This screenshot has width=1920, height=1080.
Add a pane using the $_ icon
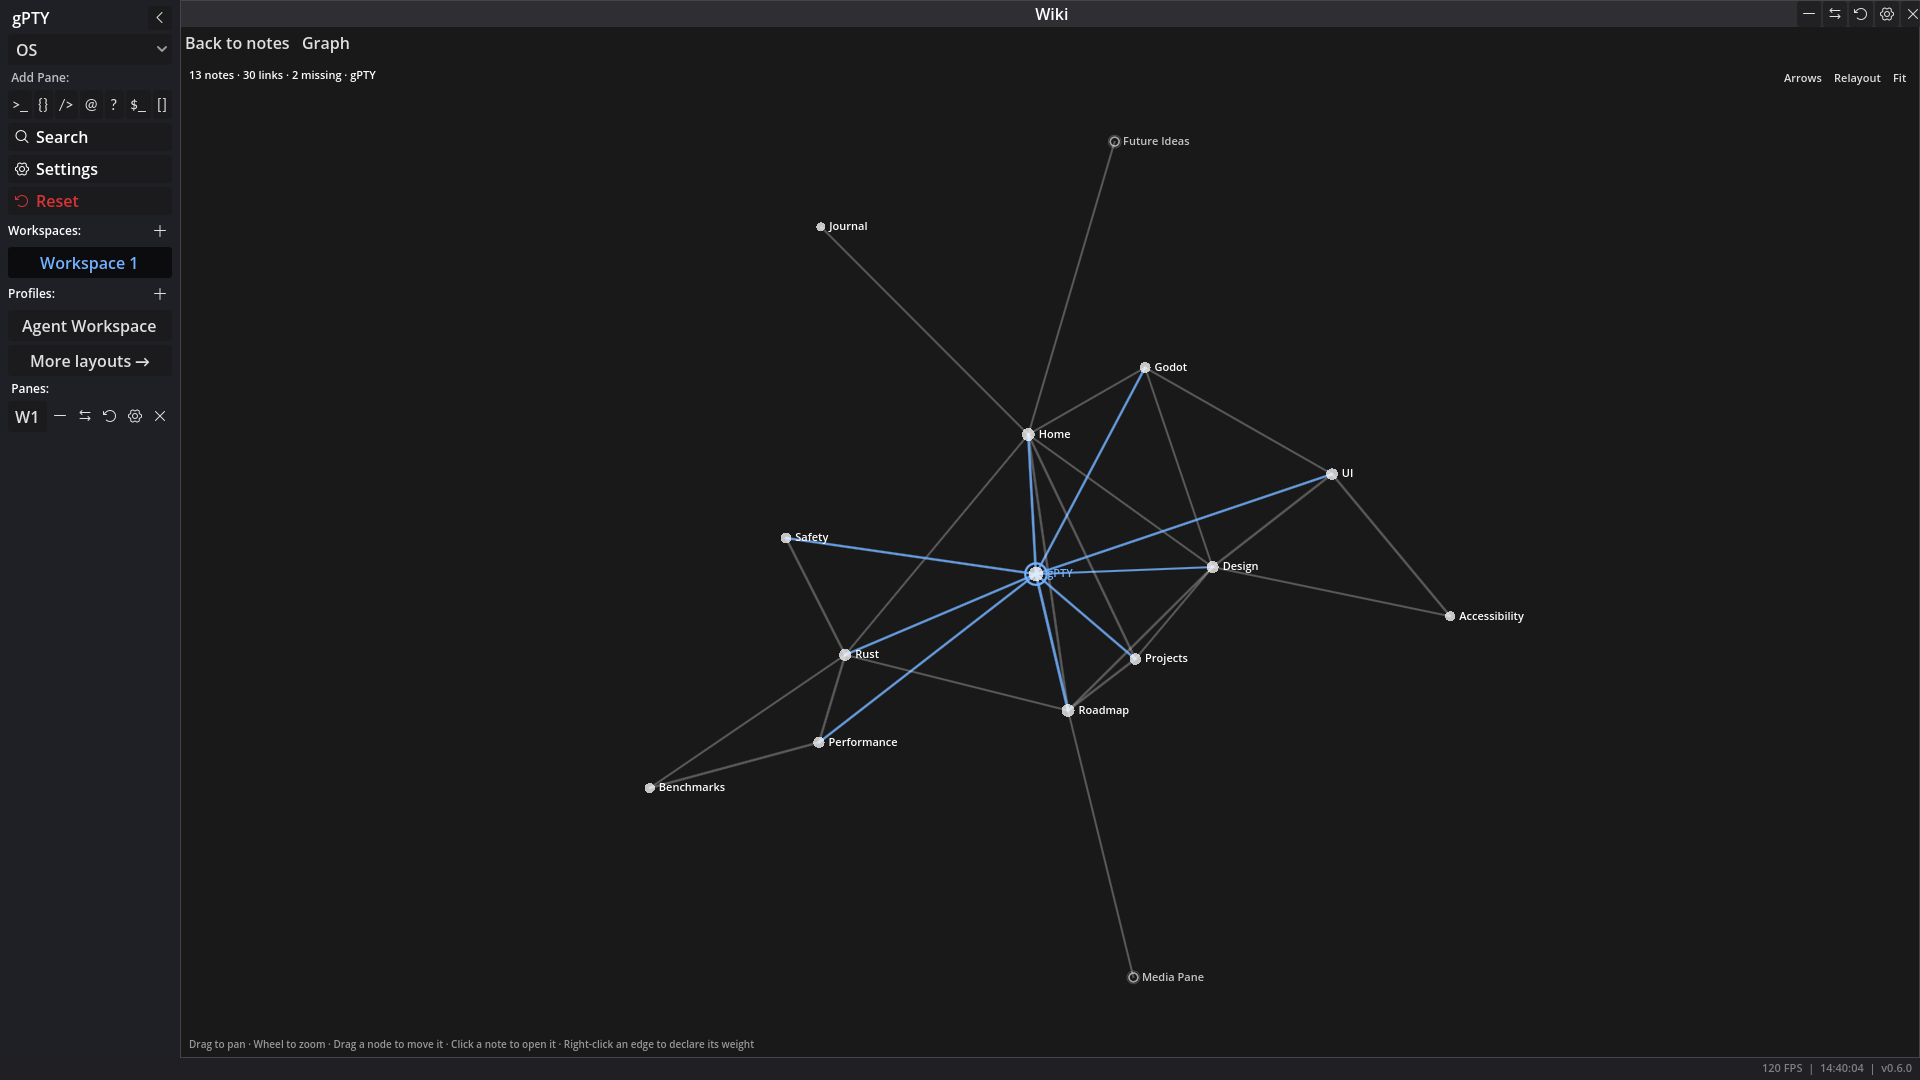[138, 105]
